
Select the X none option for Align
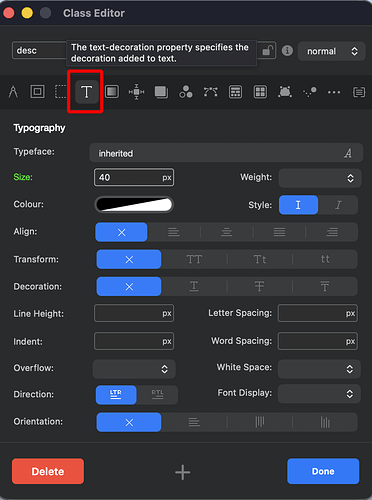[x=121, y=232]
